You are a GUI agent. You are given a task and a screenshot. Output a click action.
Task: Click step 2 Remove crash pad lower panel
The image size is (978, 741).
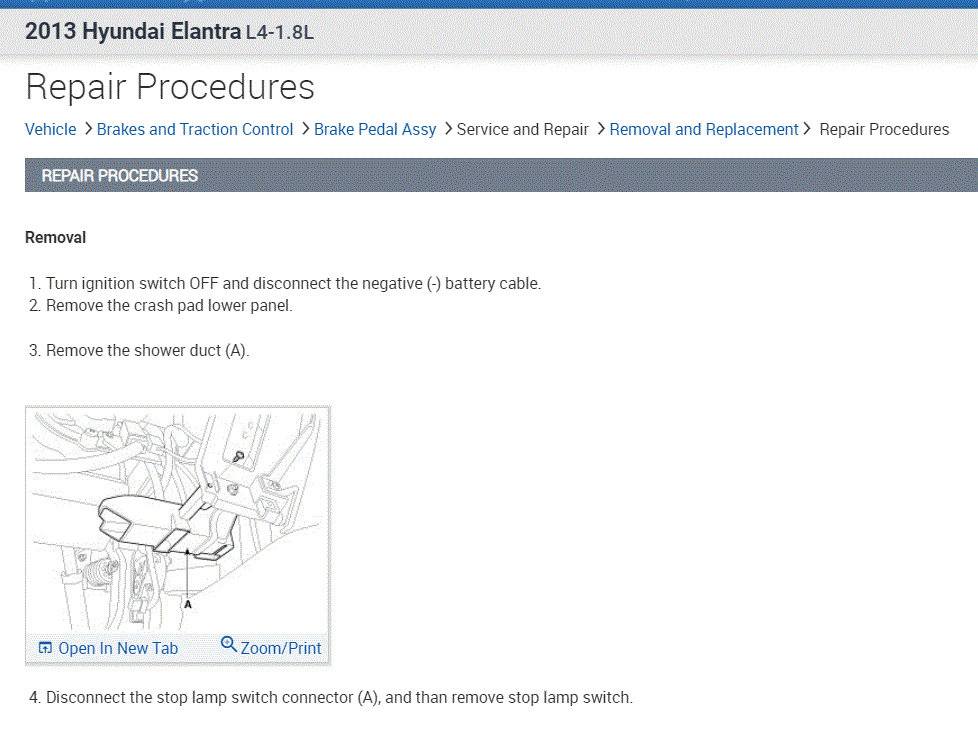(161, 306)
